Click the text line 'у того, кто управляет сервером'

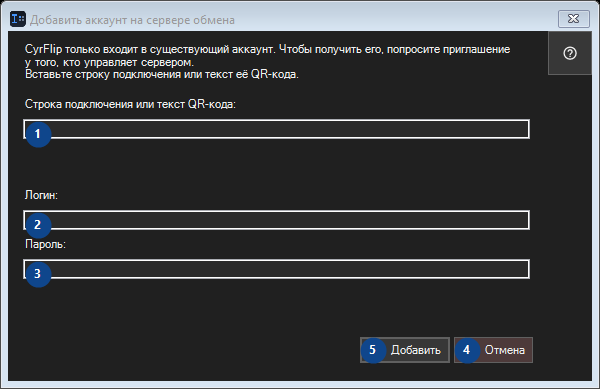(x=109, y=62)
